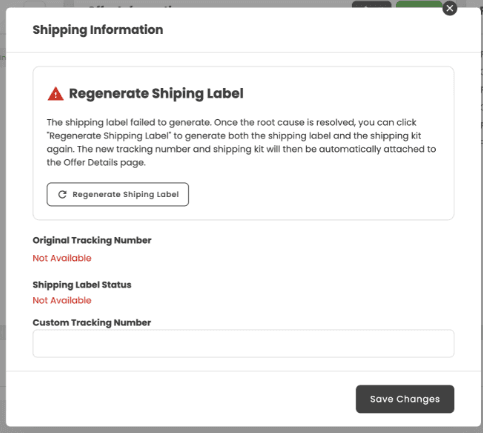Click the Regenerate Shiping Label button

[118, 194]
